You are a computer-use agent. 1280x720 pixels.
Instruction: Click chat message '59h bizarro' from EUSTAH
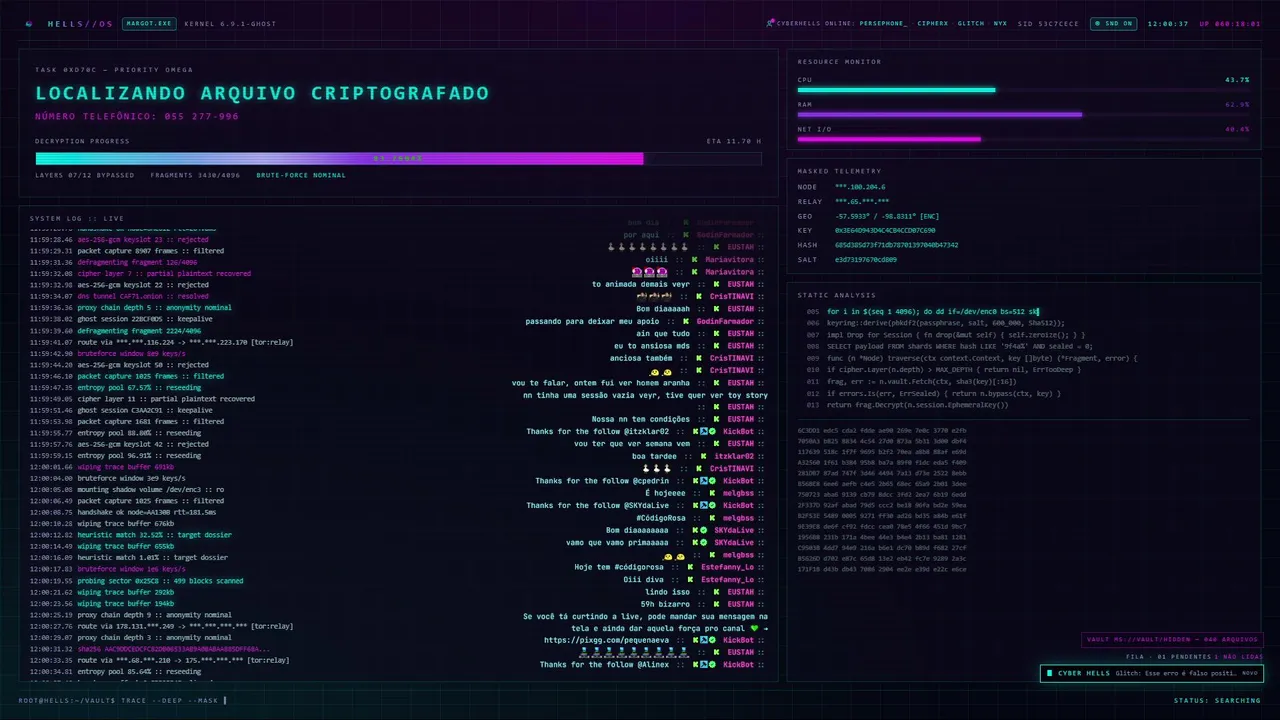664,604
